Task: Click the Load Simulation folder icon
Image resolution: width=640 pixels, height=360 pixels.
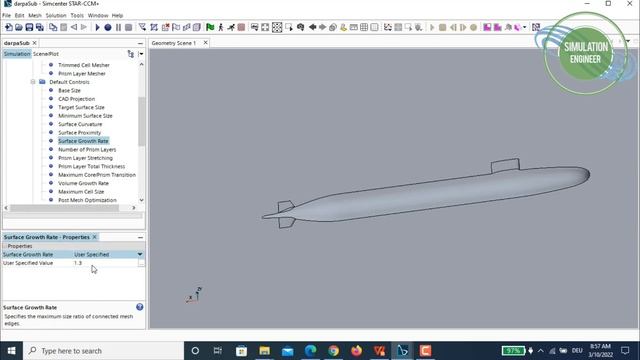Action: pyautogui.click(x=19, y=27)
